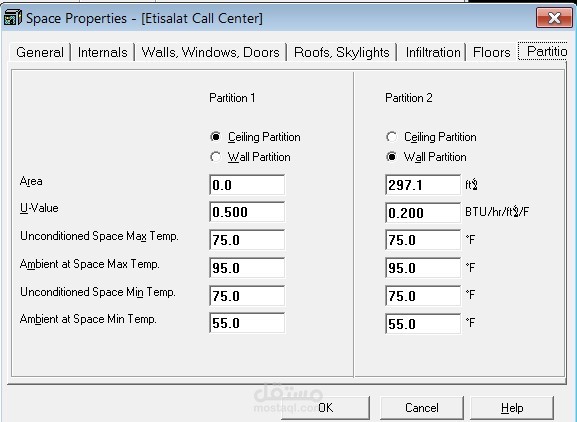Click the OK button
This screenshot has width=577, height=422.
tap(326, 408)
